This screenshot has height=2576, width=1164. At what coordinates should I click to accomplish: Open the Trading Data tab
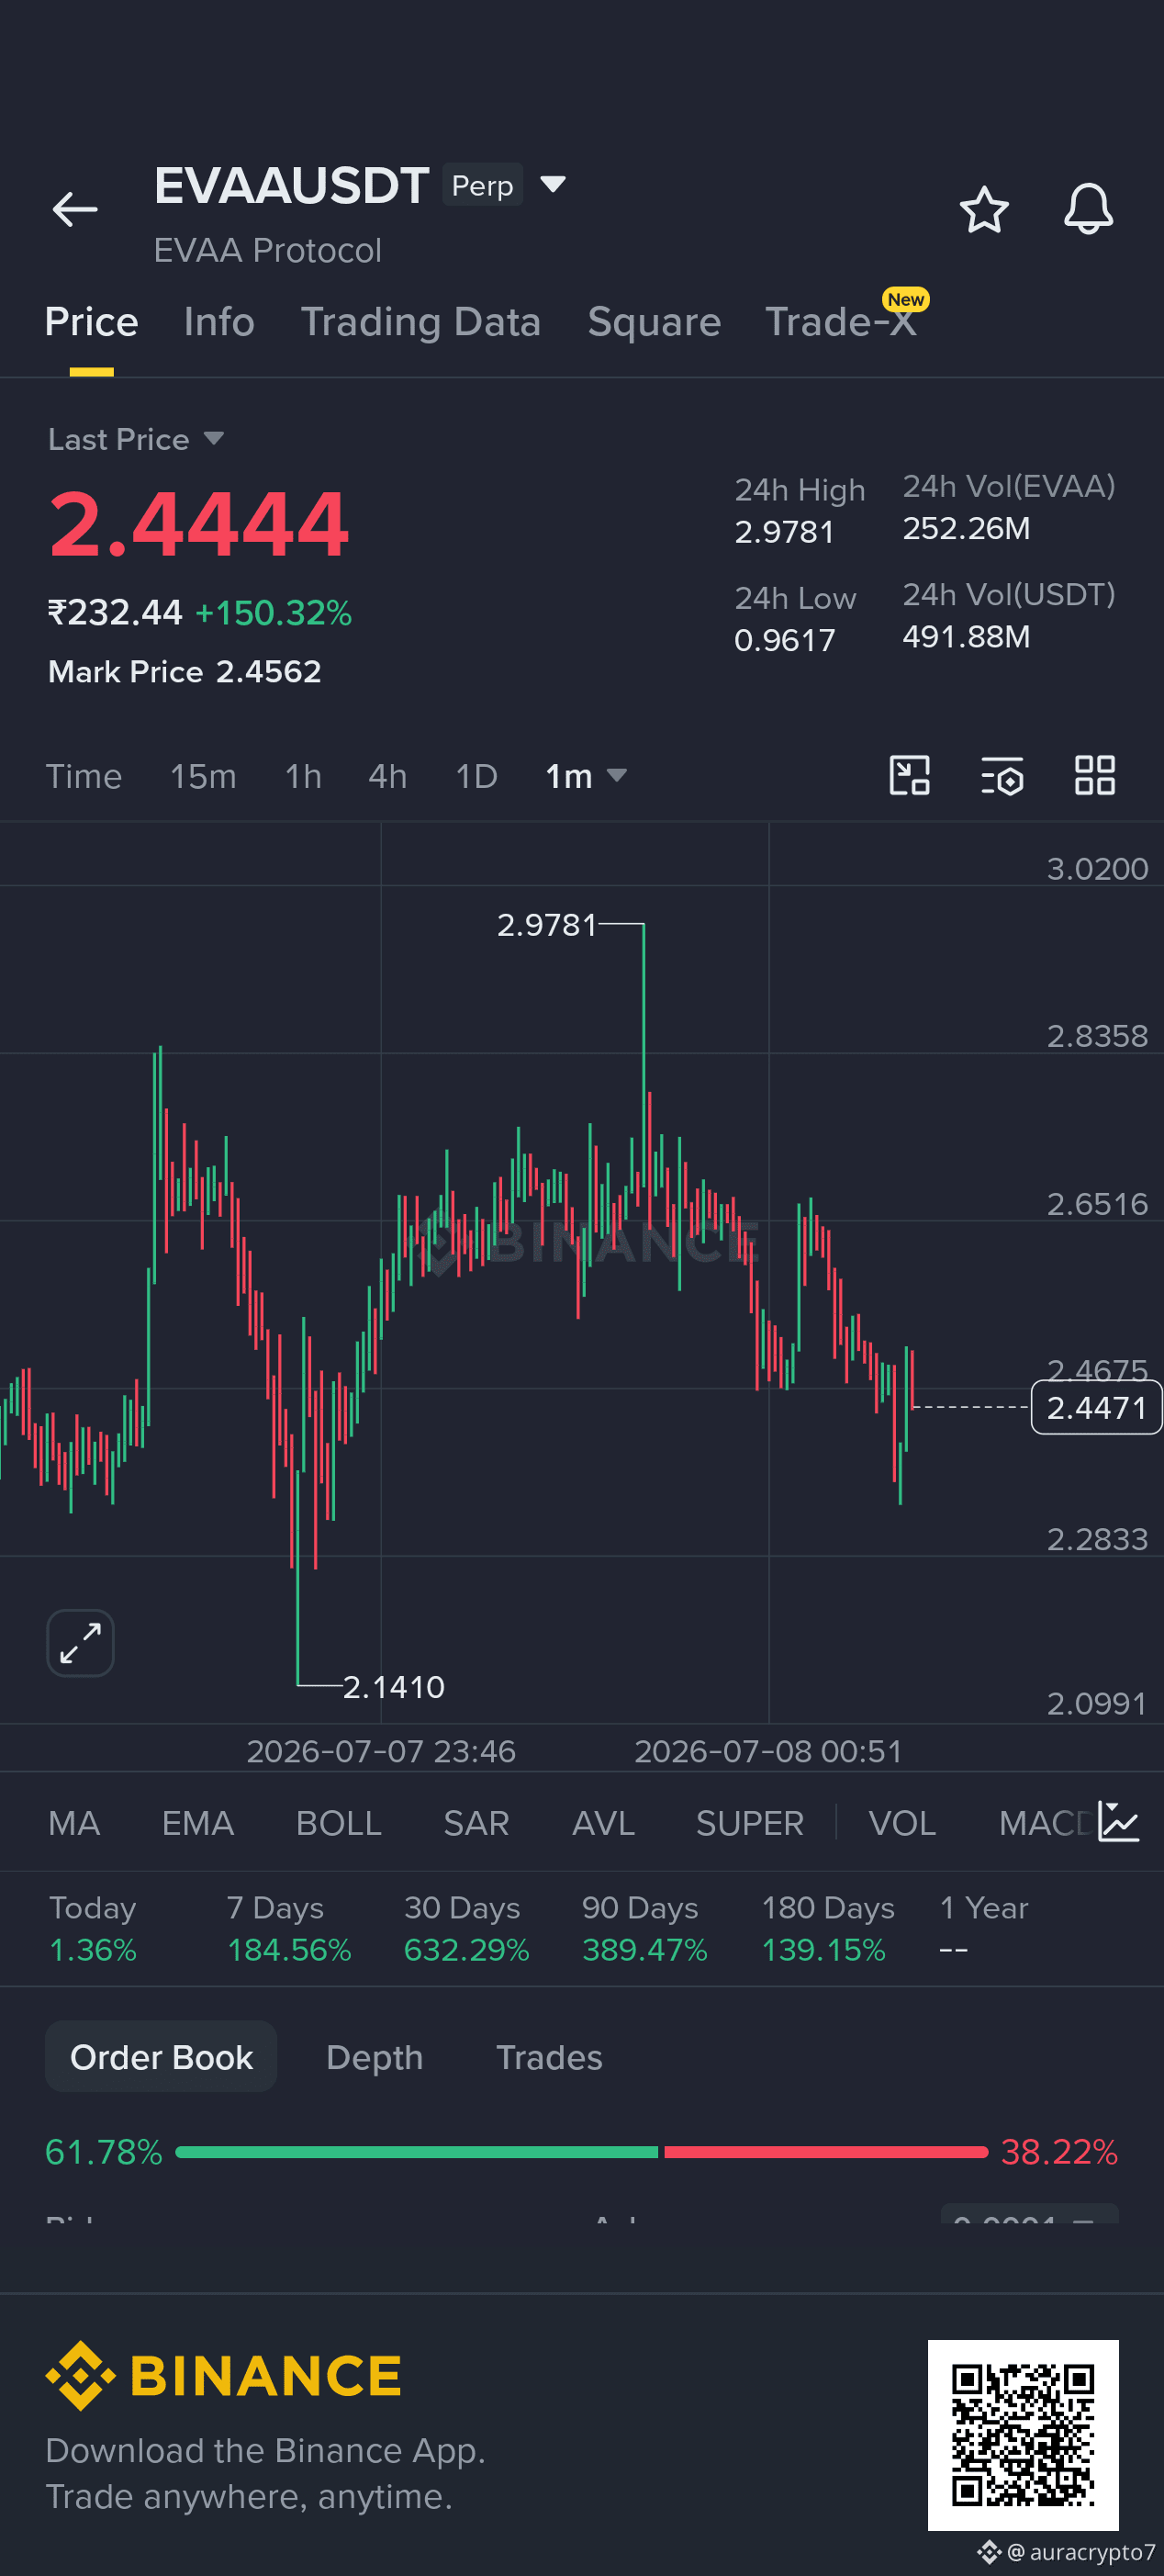[421, 322]
